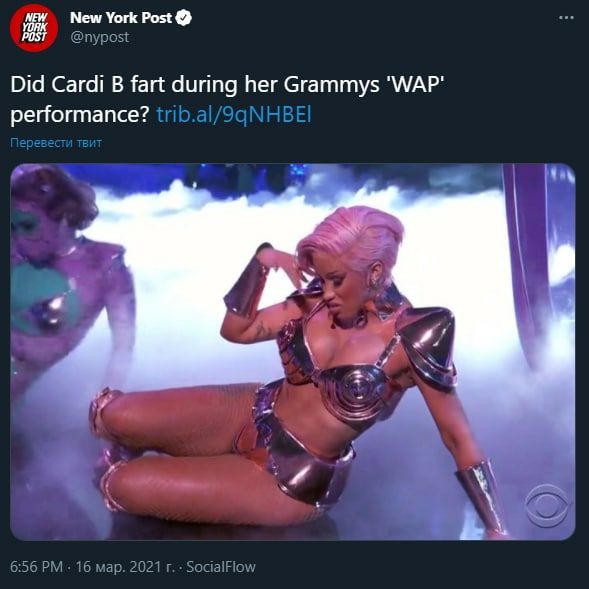Click the word Grammys in the tweet
This screenshot has width=589, height=589.
pyautogui.click(x=331, y=85)
